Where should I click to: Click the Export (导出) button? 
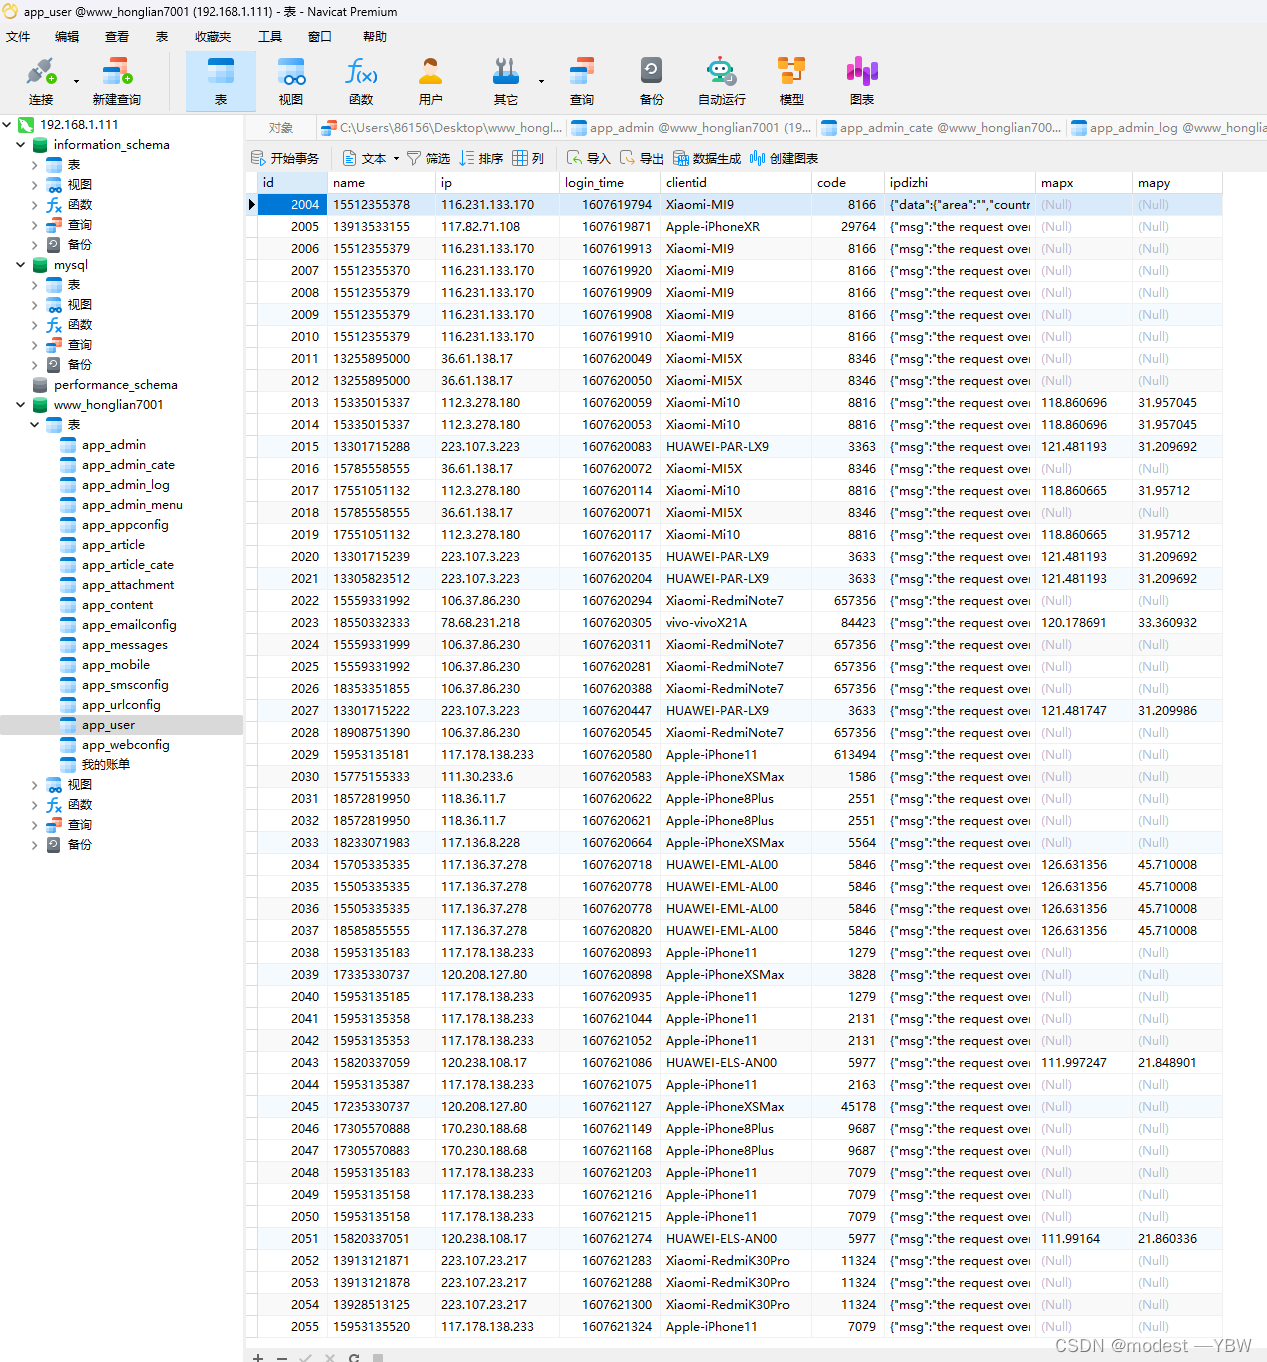click(641, 158)
